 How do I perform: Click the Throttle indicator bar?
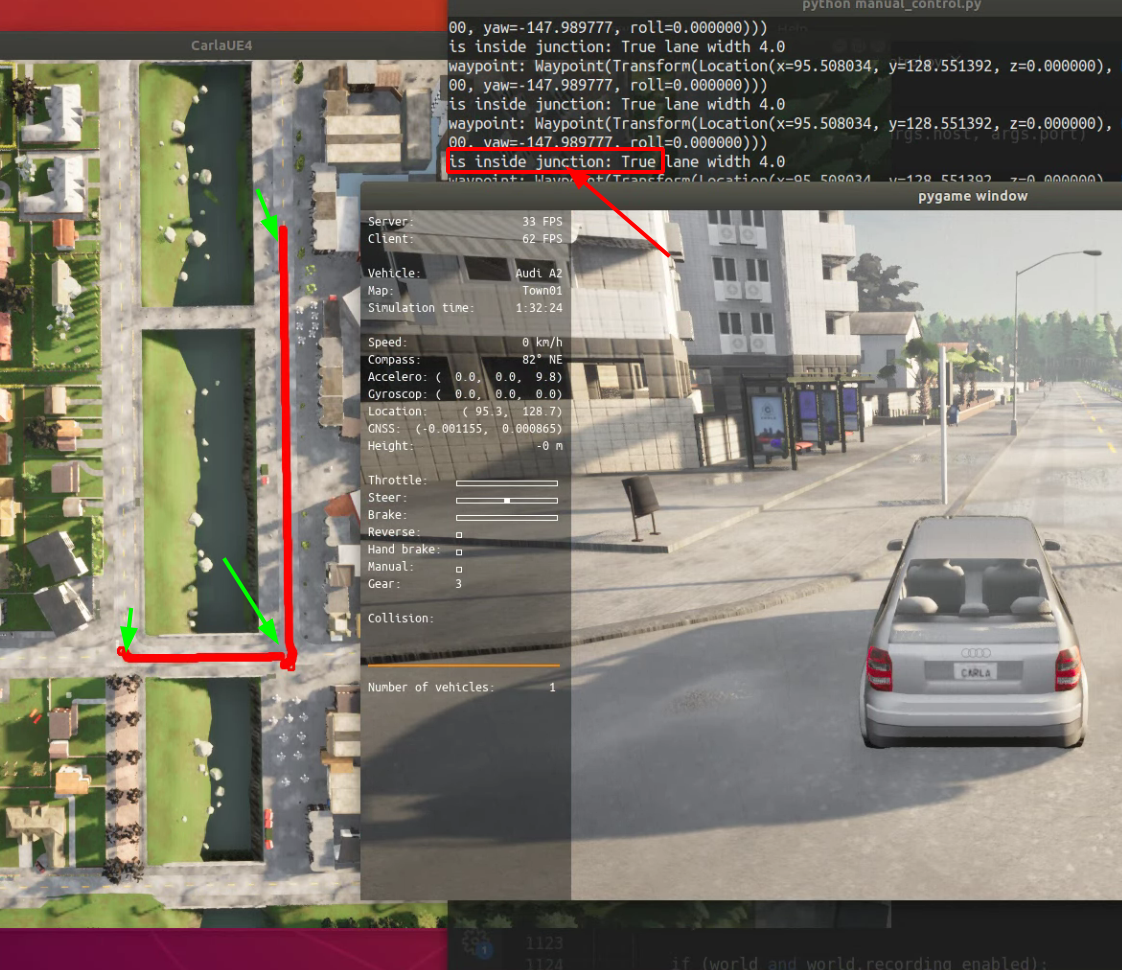(x=506, y=483)
